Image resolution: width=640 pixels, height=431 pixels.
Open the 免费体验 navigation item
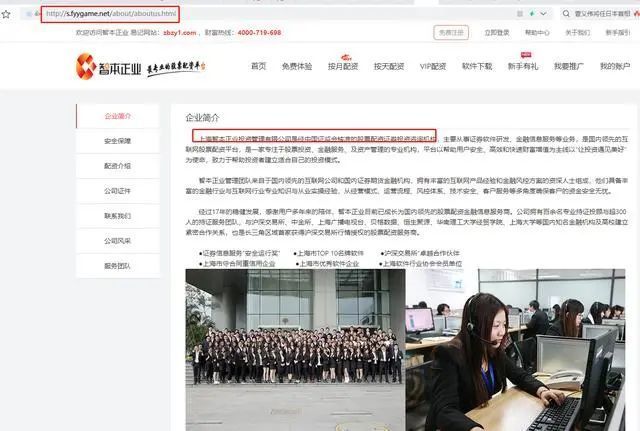(297, 66)
